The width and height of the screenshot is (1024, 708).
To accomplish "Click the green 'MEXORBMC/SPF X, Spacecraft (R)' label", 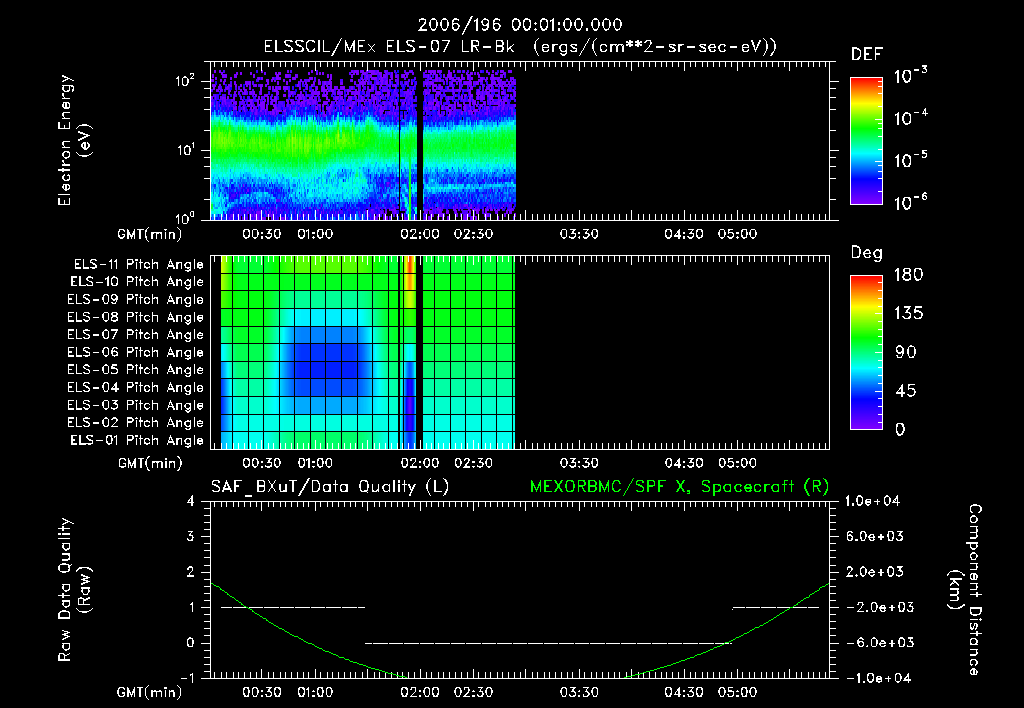I will 679,487.
